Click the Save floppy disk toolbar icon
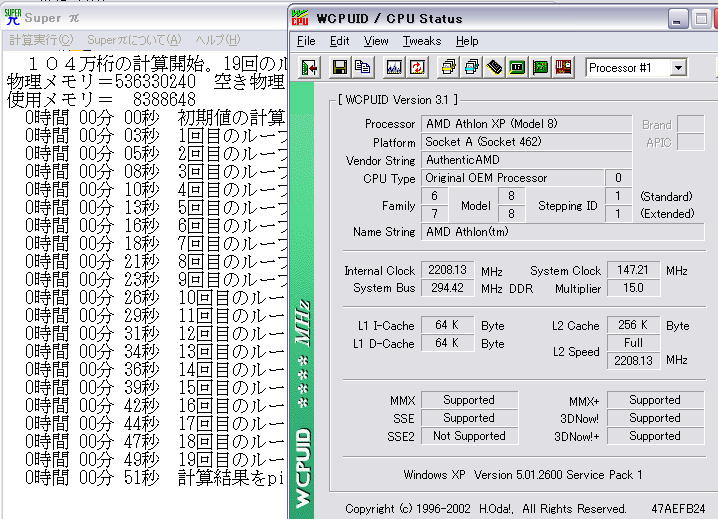The height and width of the screenshot is (519, 718). [339, 68]
